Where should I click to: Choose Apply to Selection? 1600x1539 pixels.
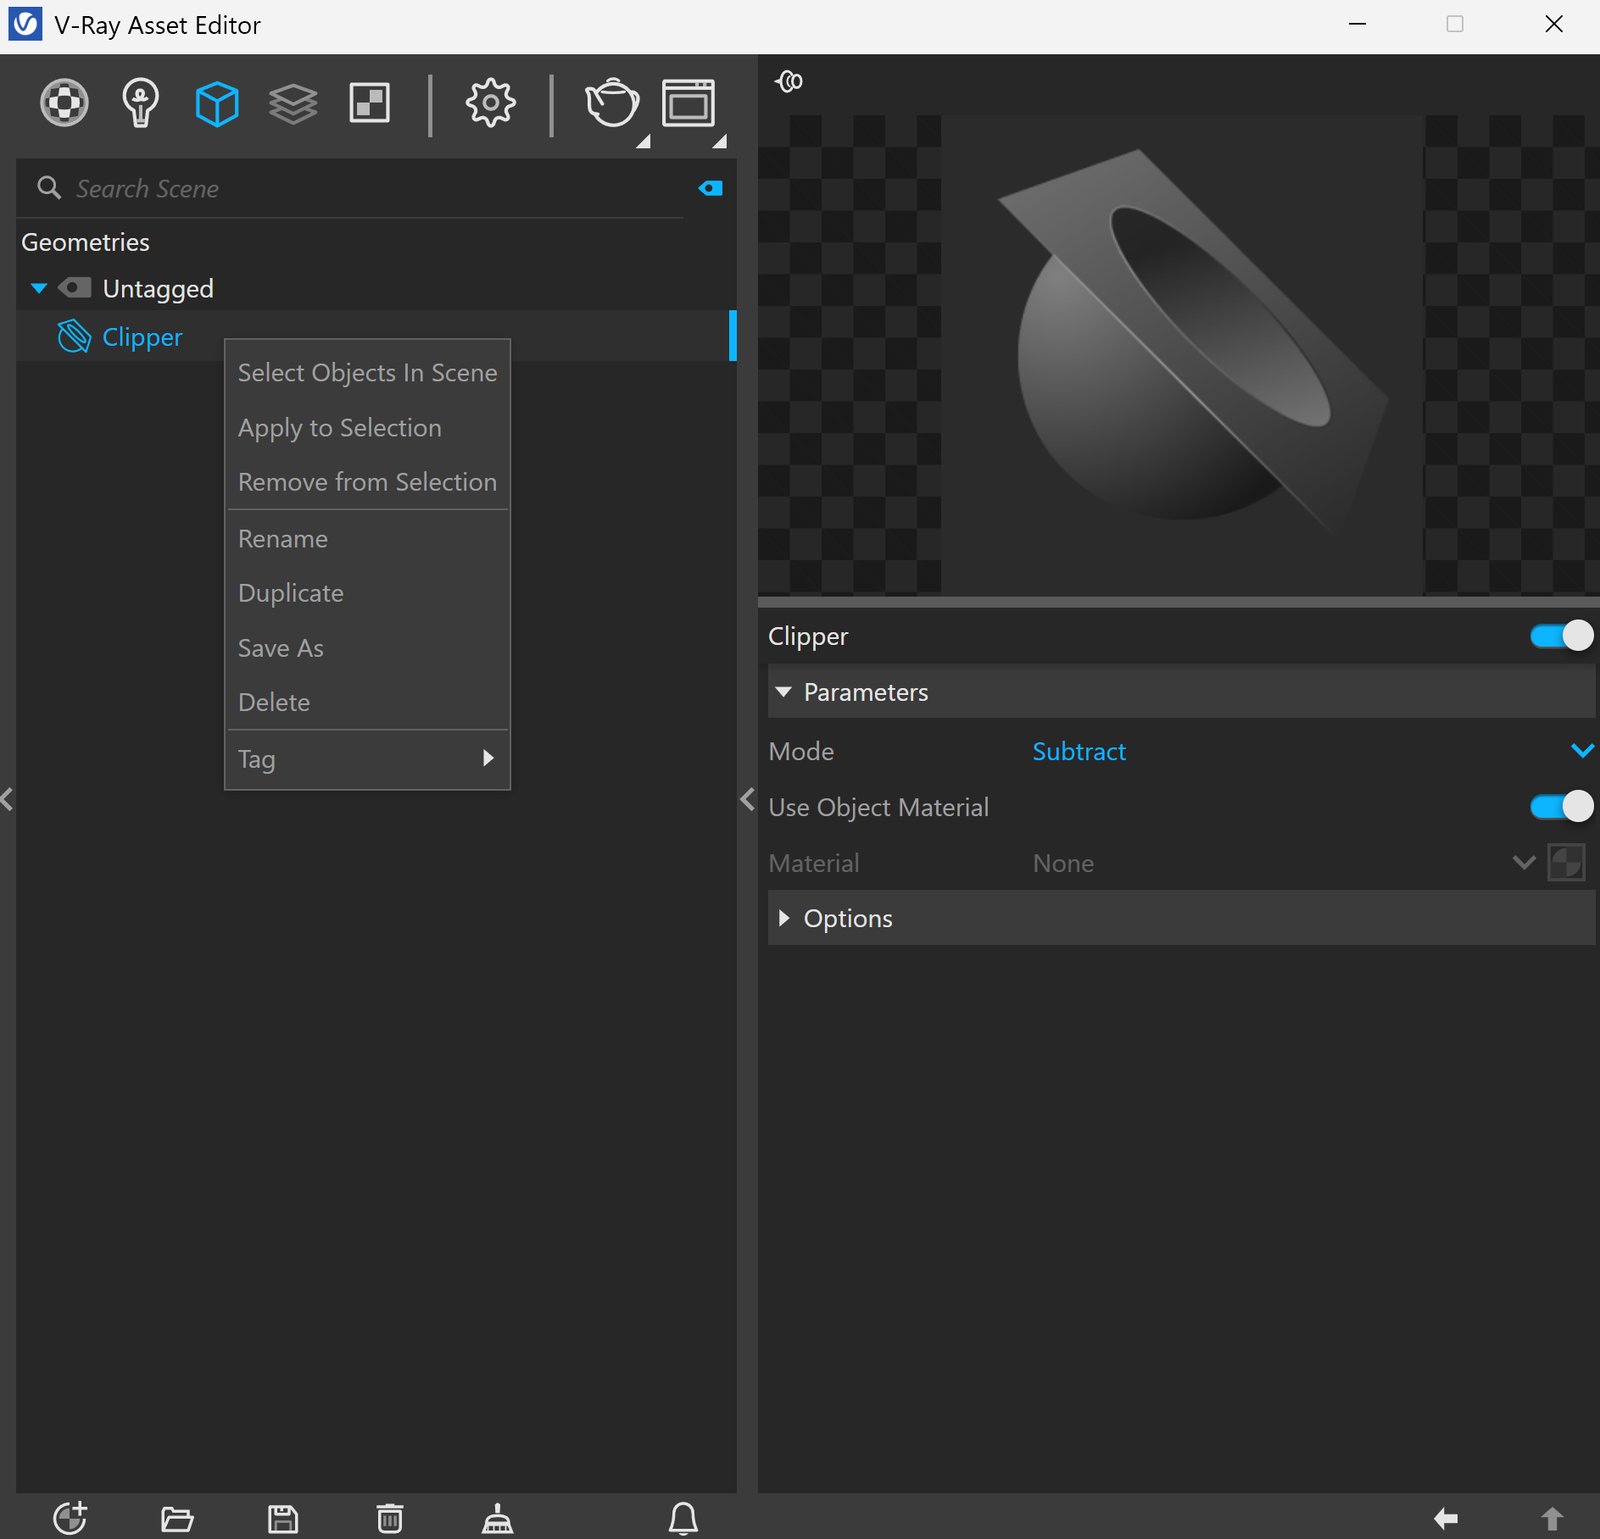tap(367, 427)
